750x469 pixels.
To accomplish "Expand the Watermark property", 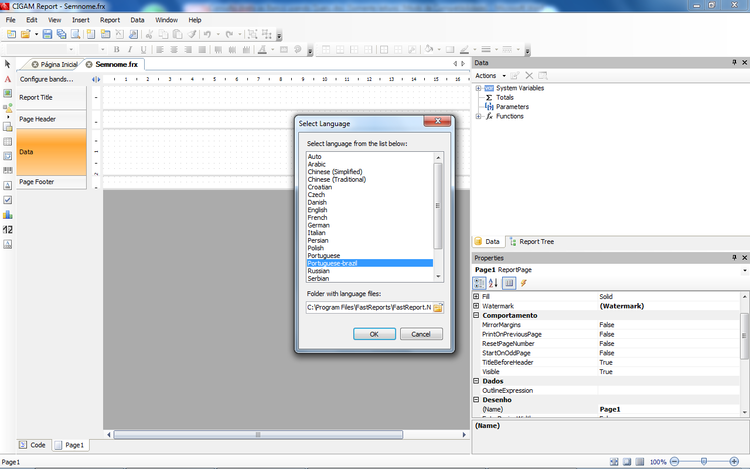I will tap(476, 306).
